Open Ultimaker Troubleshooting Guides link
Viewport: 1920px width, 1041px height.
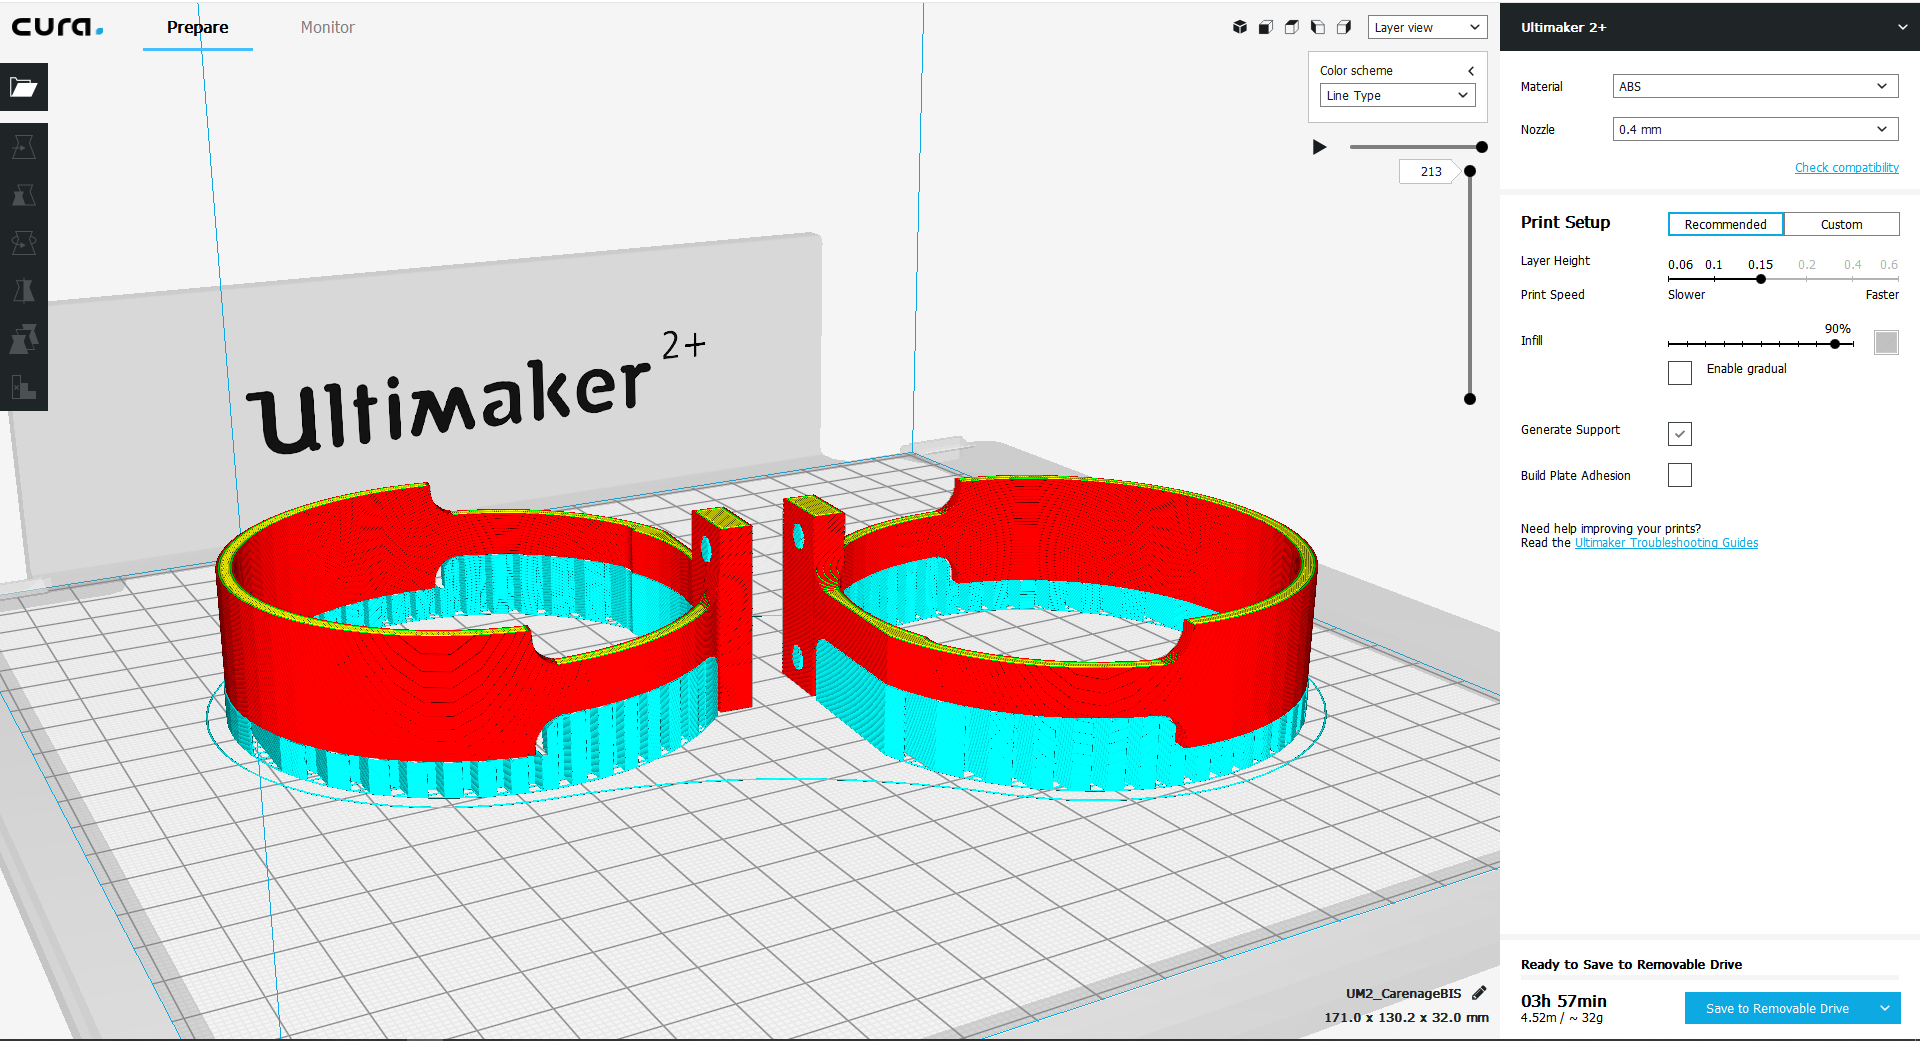pyautogui.click(x=1666, y=543)
